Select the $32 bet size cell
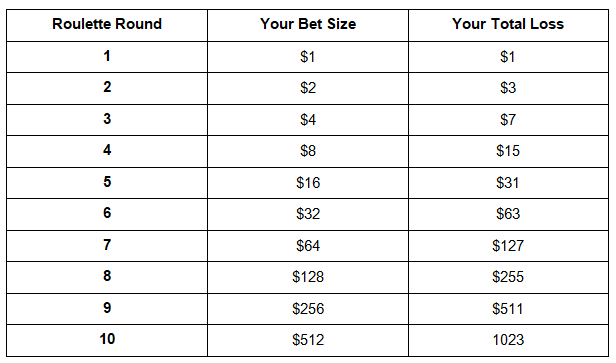Image resolution: width=616 pixels, height=363 pixels. point(308,214)
